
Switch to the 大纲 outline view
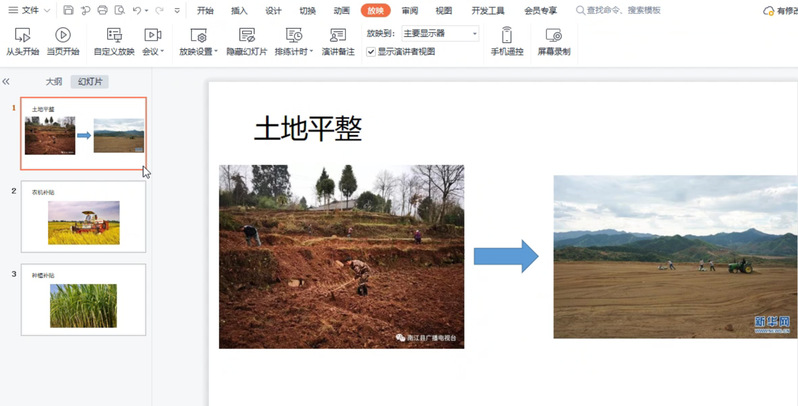[x=54, y=82]
